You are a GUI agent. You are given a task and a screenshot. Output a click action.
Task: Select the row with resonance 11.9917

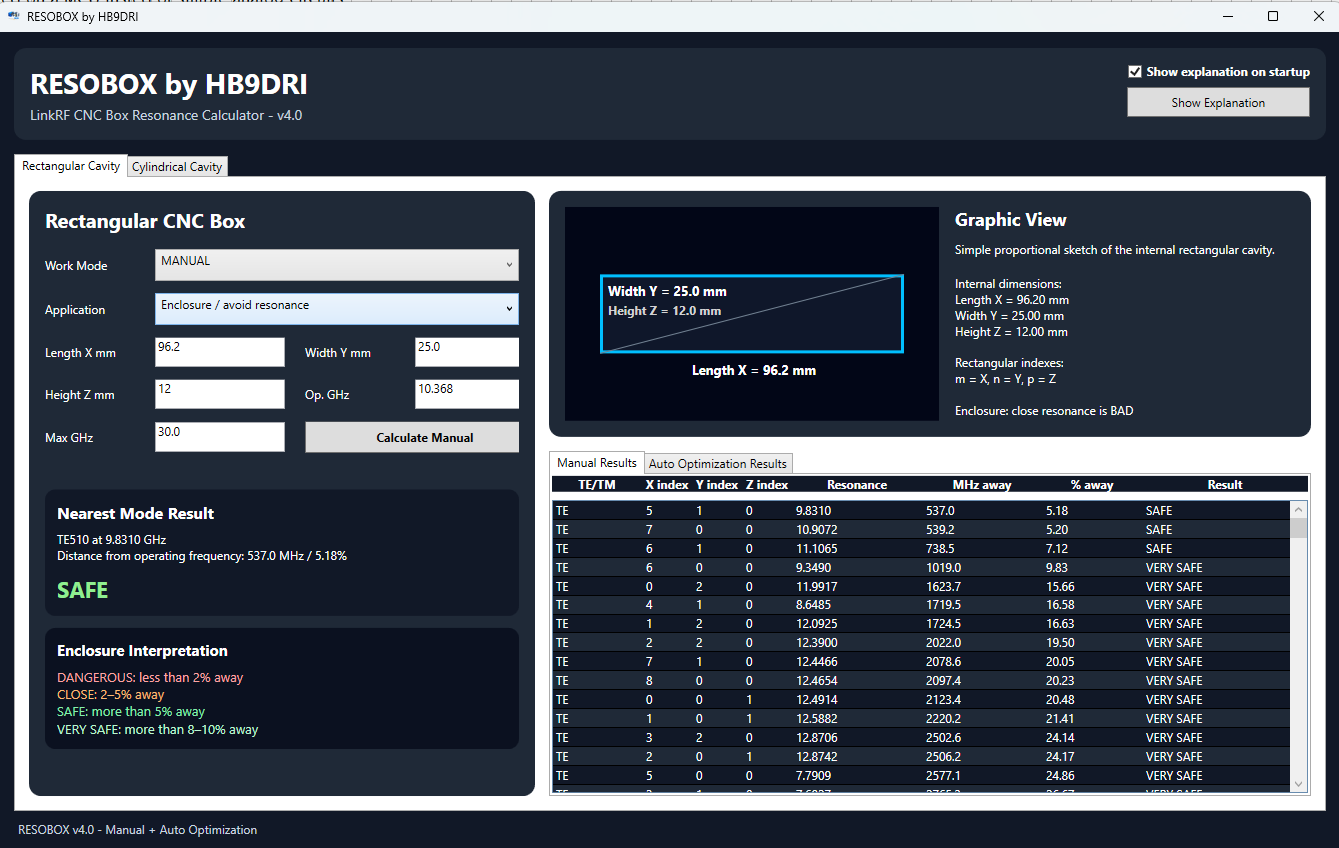tap(922, 586)
